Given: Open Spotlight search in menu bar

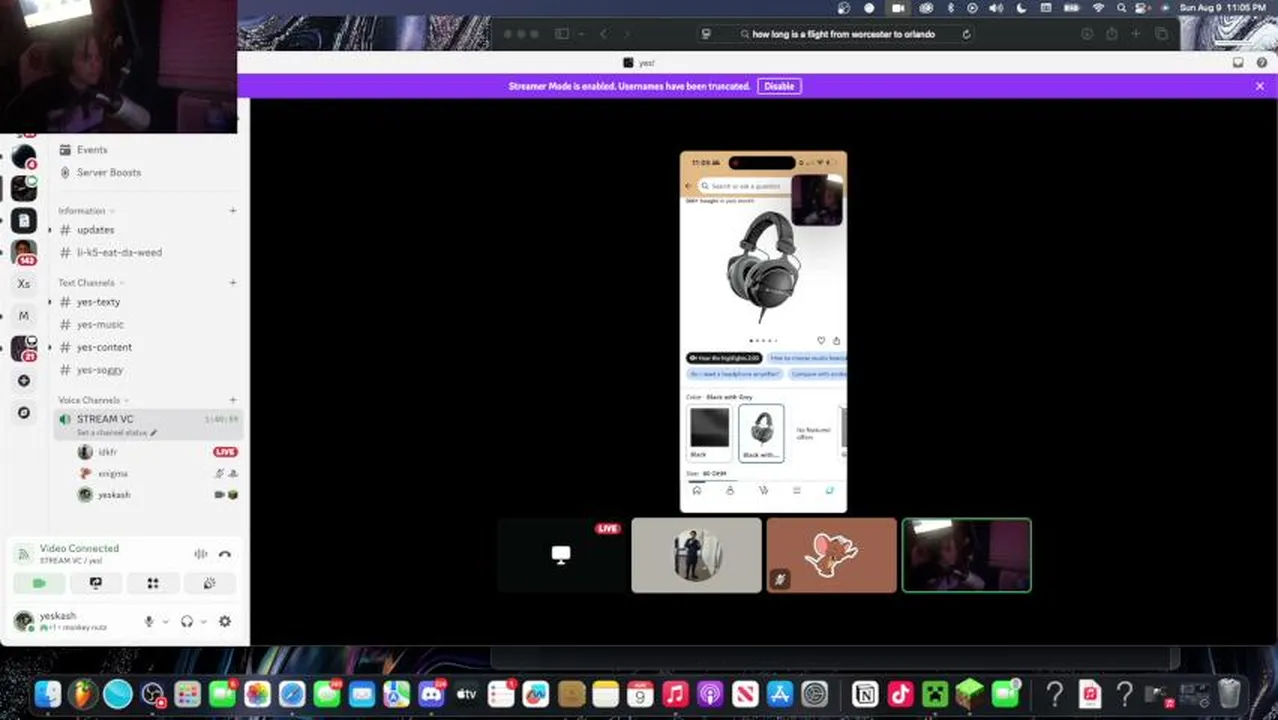Looking at the screenshot, I should (x=1121, y=8).
